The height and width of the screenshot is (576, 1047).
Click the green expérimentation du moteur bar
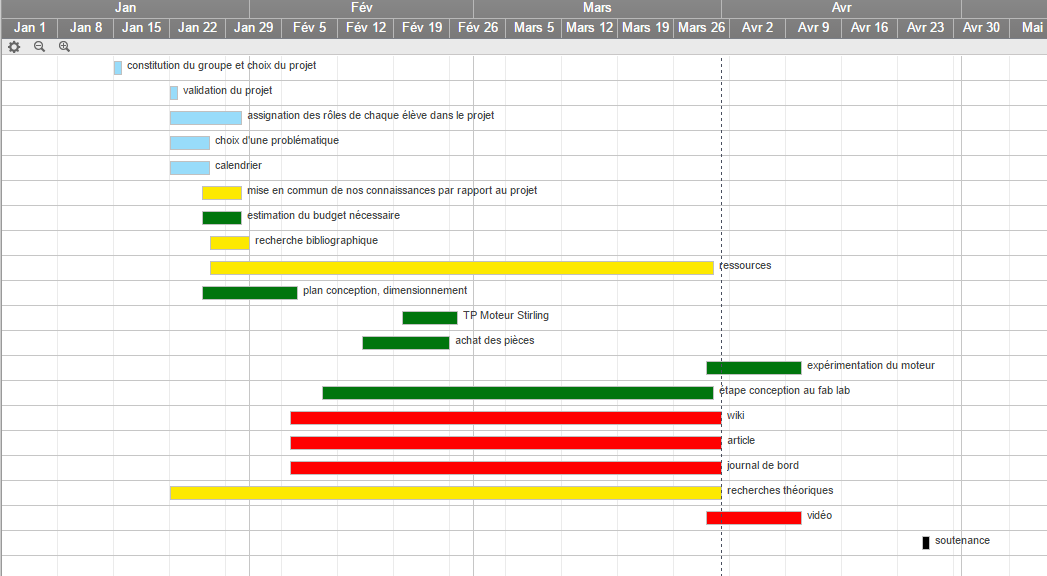tap(753, 367)
